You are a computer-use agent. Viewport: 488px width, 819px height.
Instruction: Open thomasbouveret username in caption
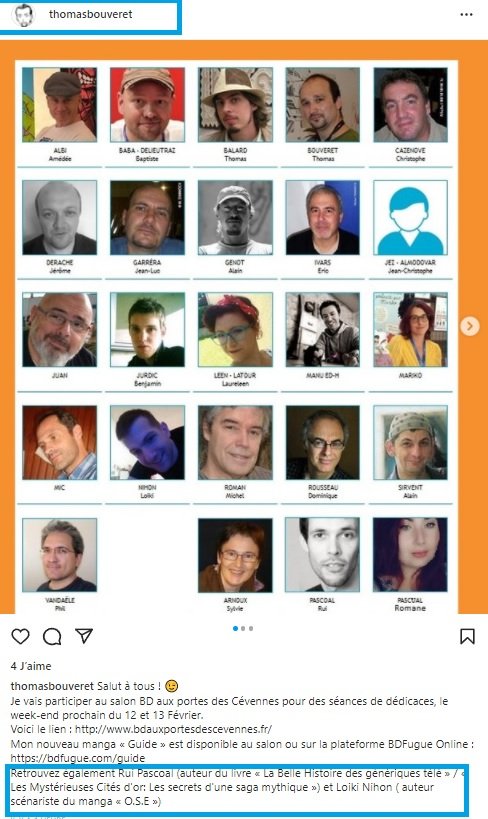(x=52, y=686)
